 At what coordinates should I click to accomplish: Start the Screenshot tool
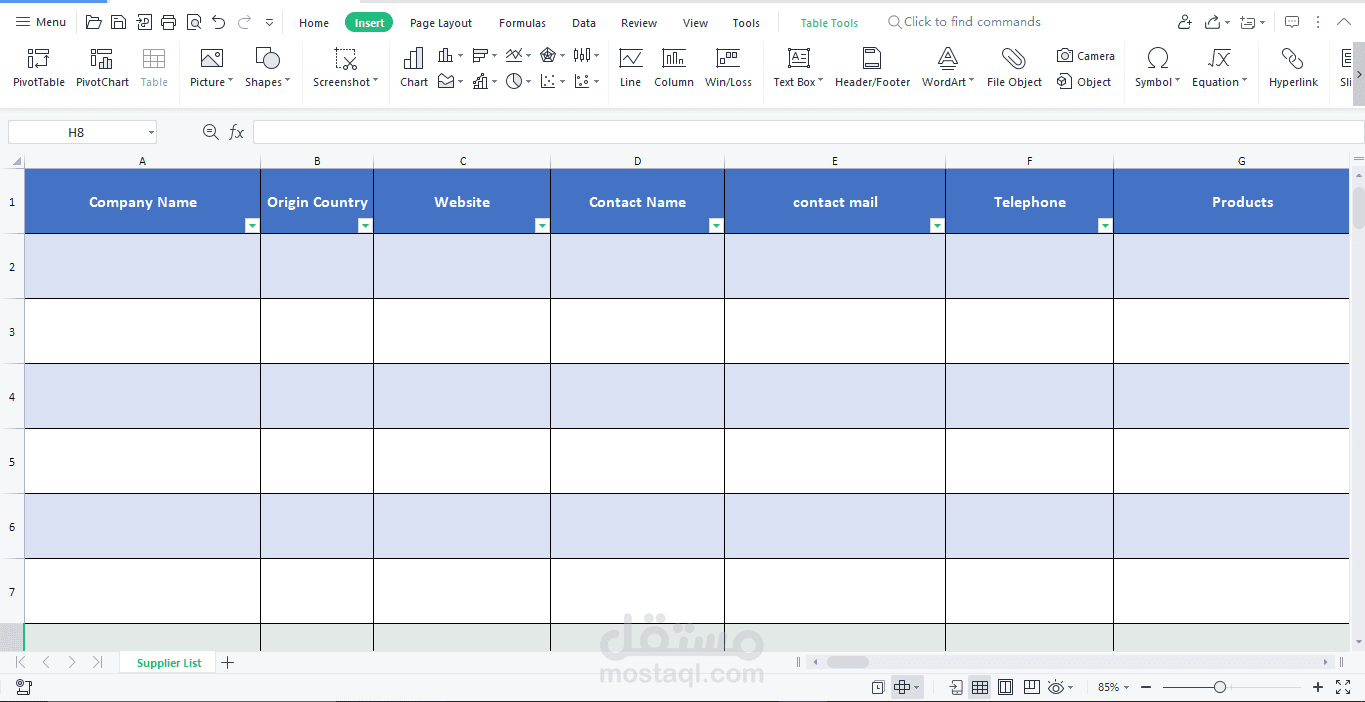pos(345,68)
